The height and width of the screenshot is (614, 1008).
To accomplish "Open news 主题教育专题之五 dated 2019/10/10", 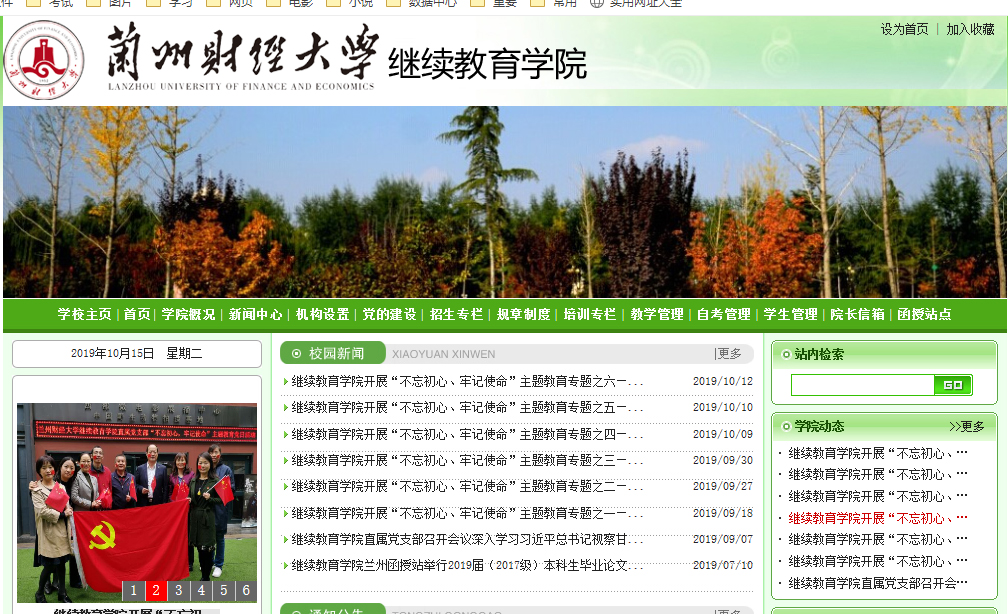I will (x=467, y=408).
